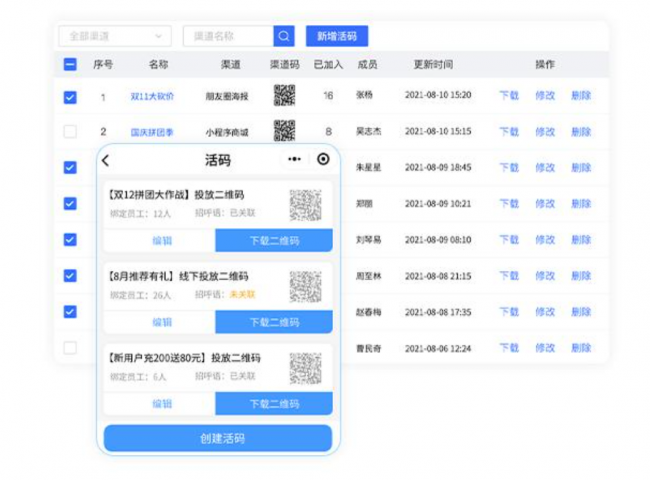Viewport: 650px width, 480px height.
Task: Click 修改 for the 2021-08-10 15:20 row
Action: pos(545,95)
